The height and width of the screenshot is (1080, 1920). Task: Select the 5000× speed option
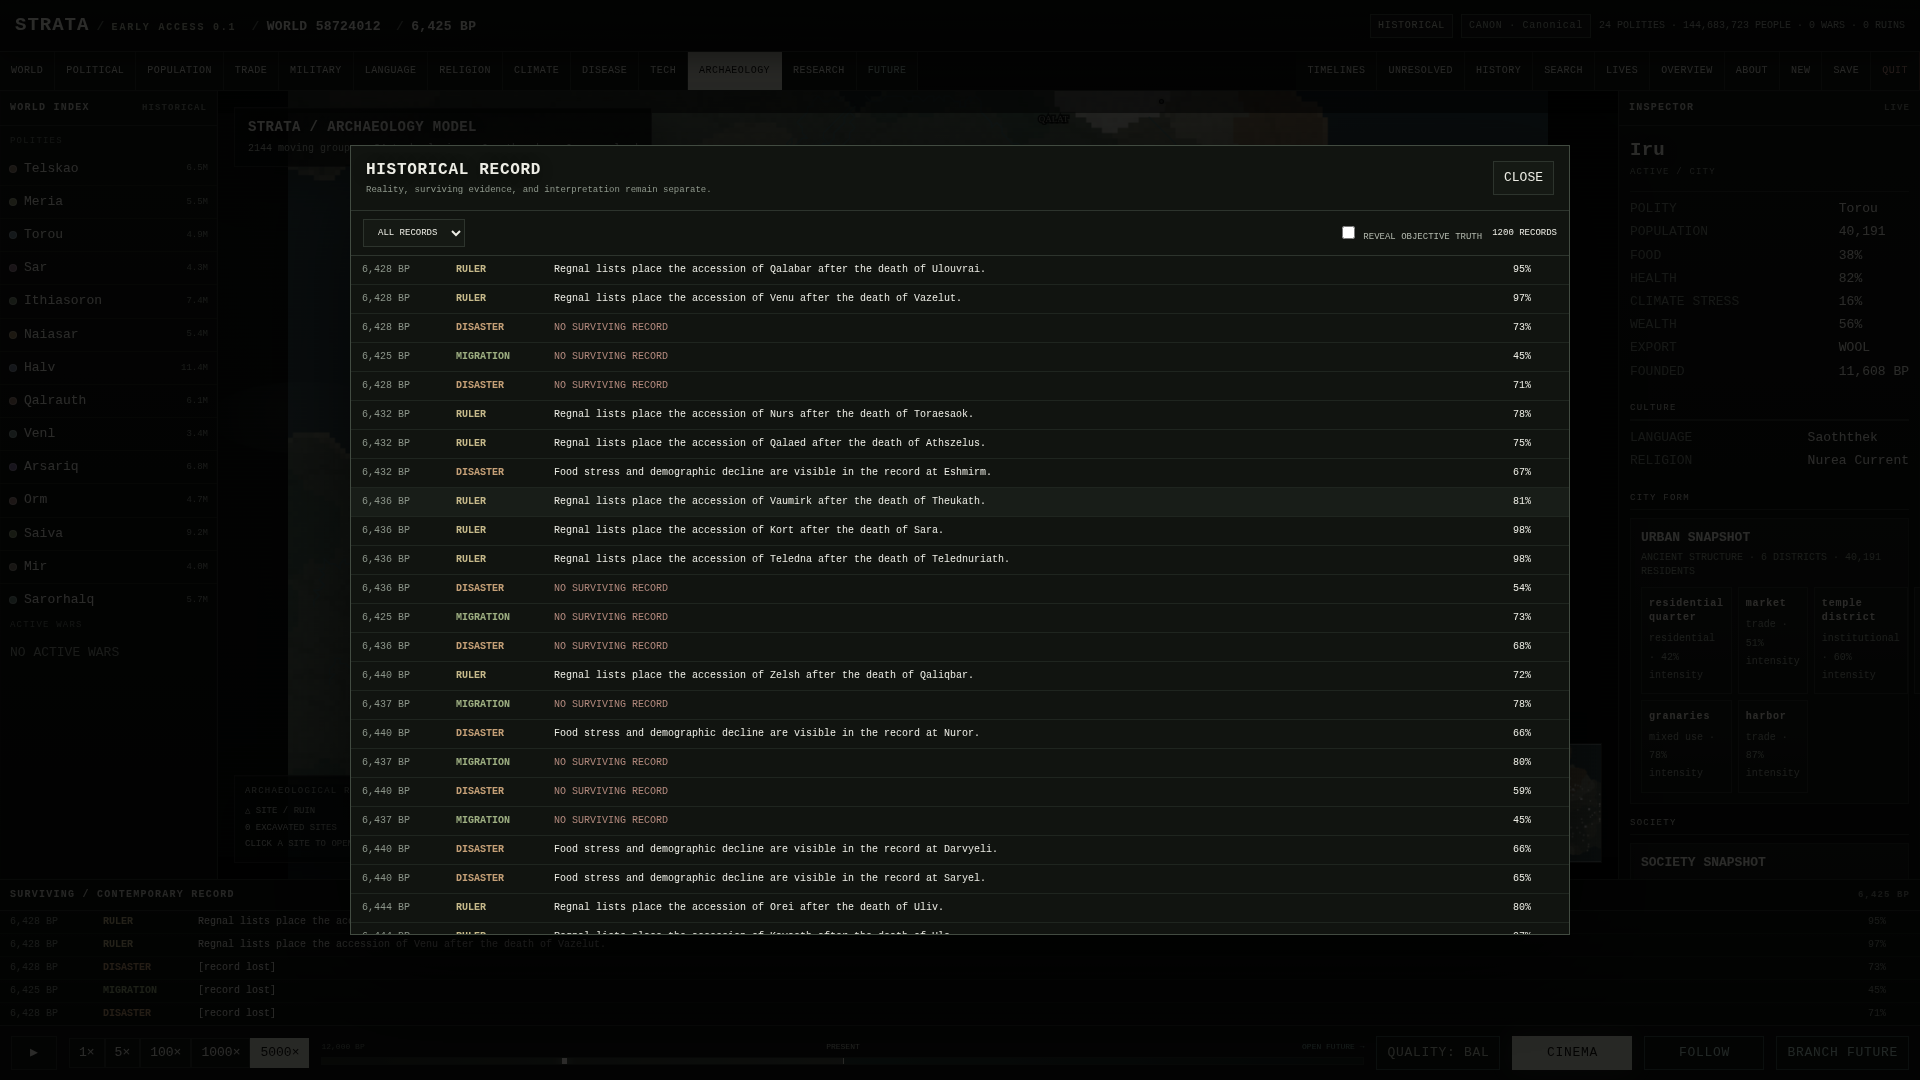(x=279, y=1052)
